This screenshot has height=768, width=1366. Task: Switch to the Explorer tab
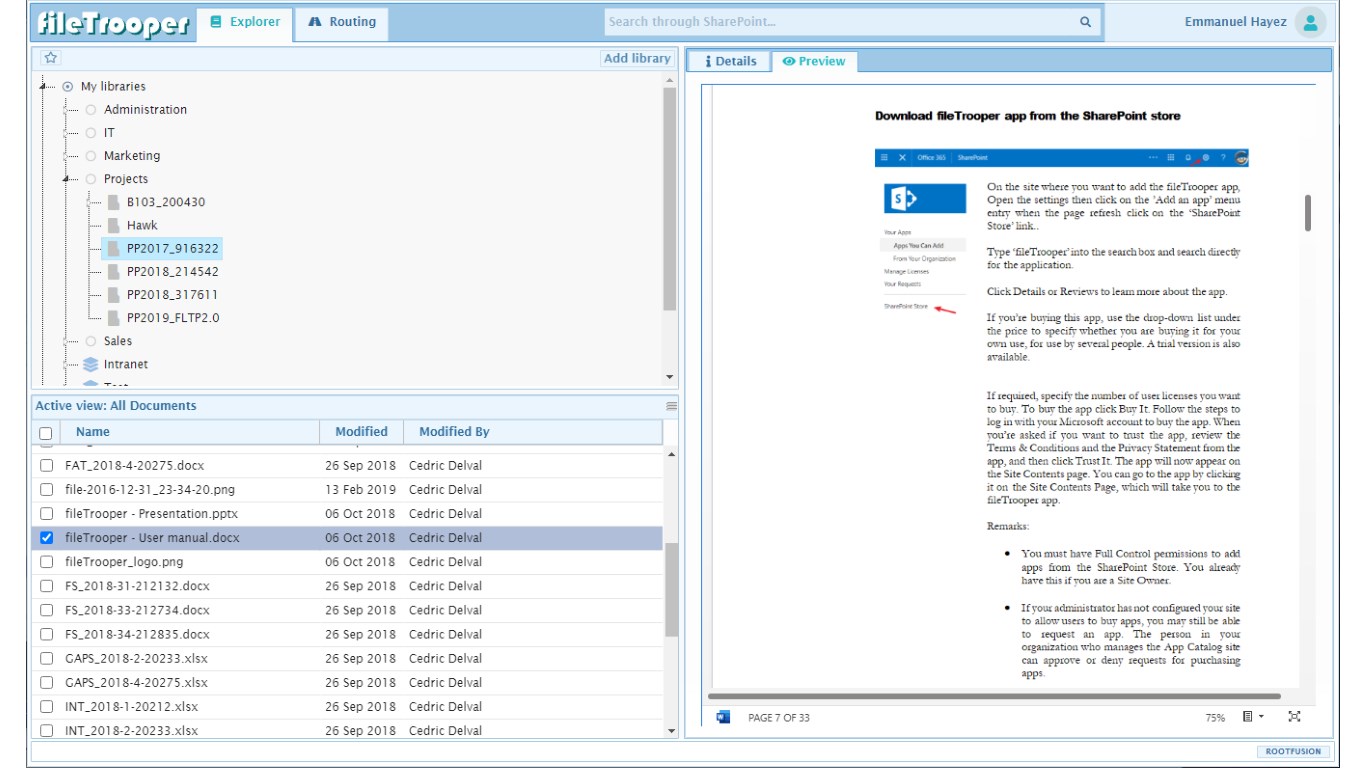pyautogui.click(x=245, y=22)
